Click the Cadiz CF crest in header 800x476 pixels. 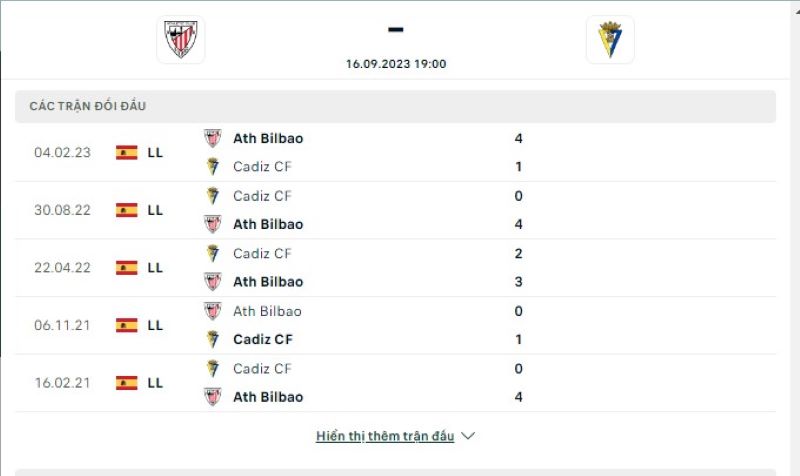609,39
